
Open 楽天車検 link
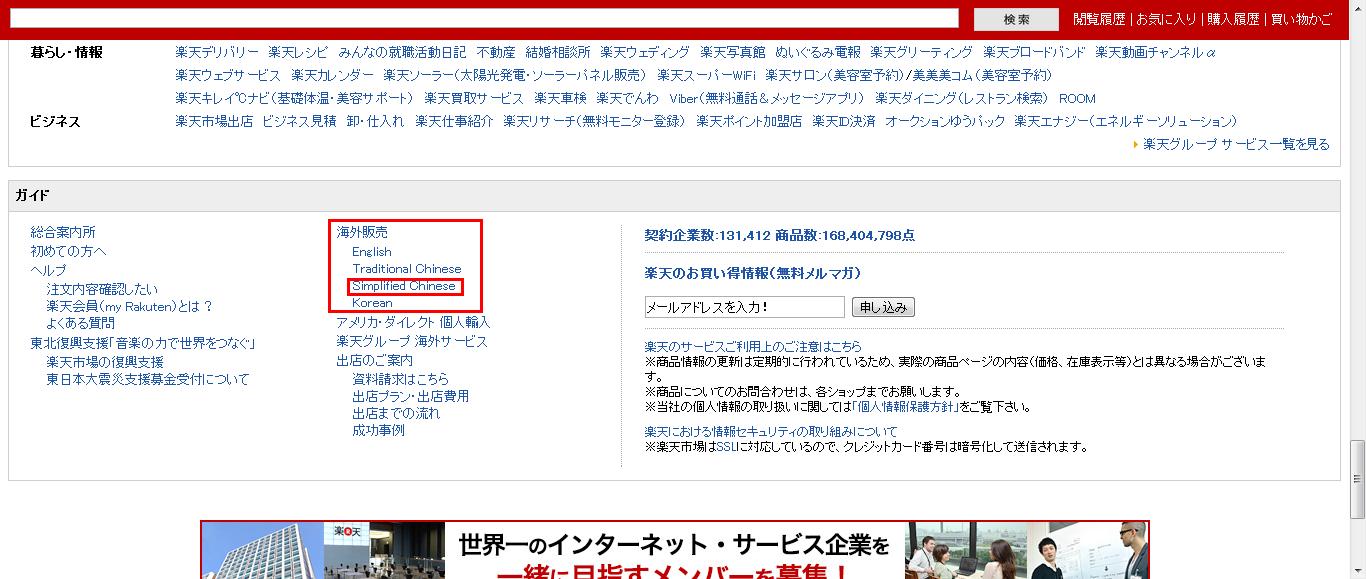click(560, 98)
